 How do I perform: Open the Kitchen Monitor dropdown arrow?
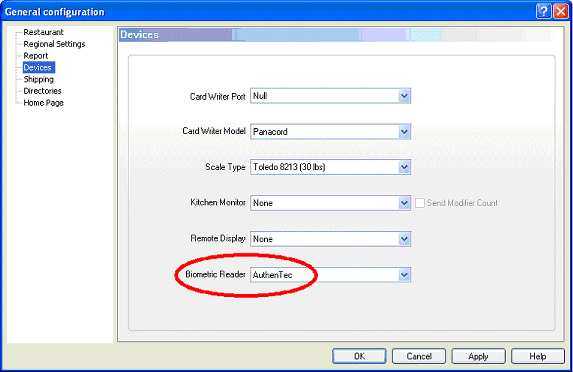404,203
